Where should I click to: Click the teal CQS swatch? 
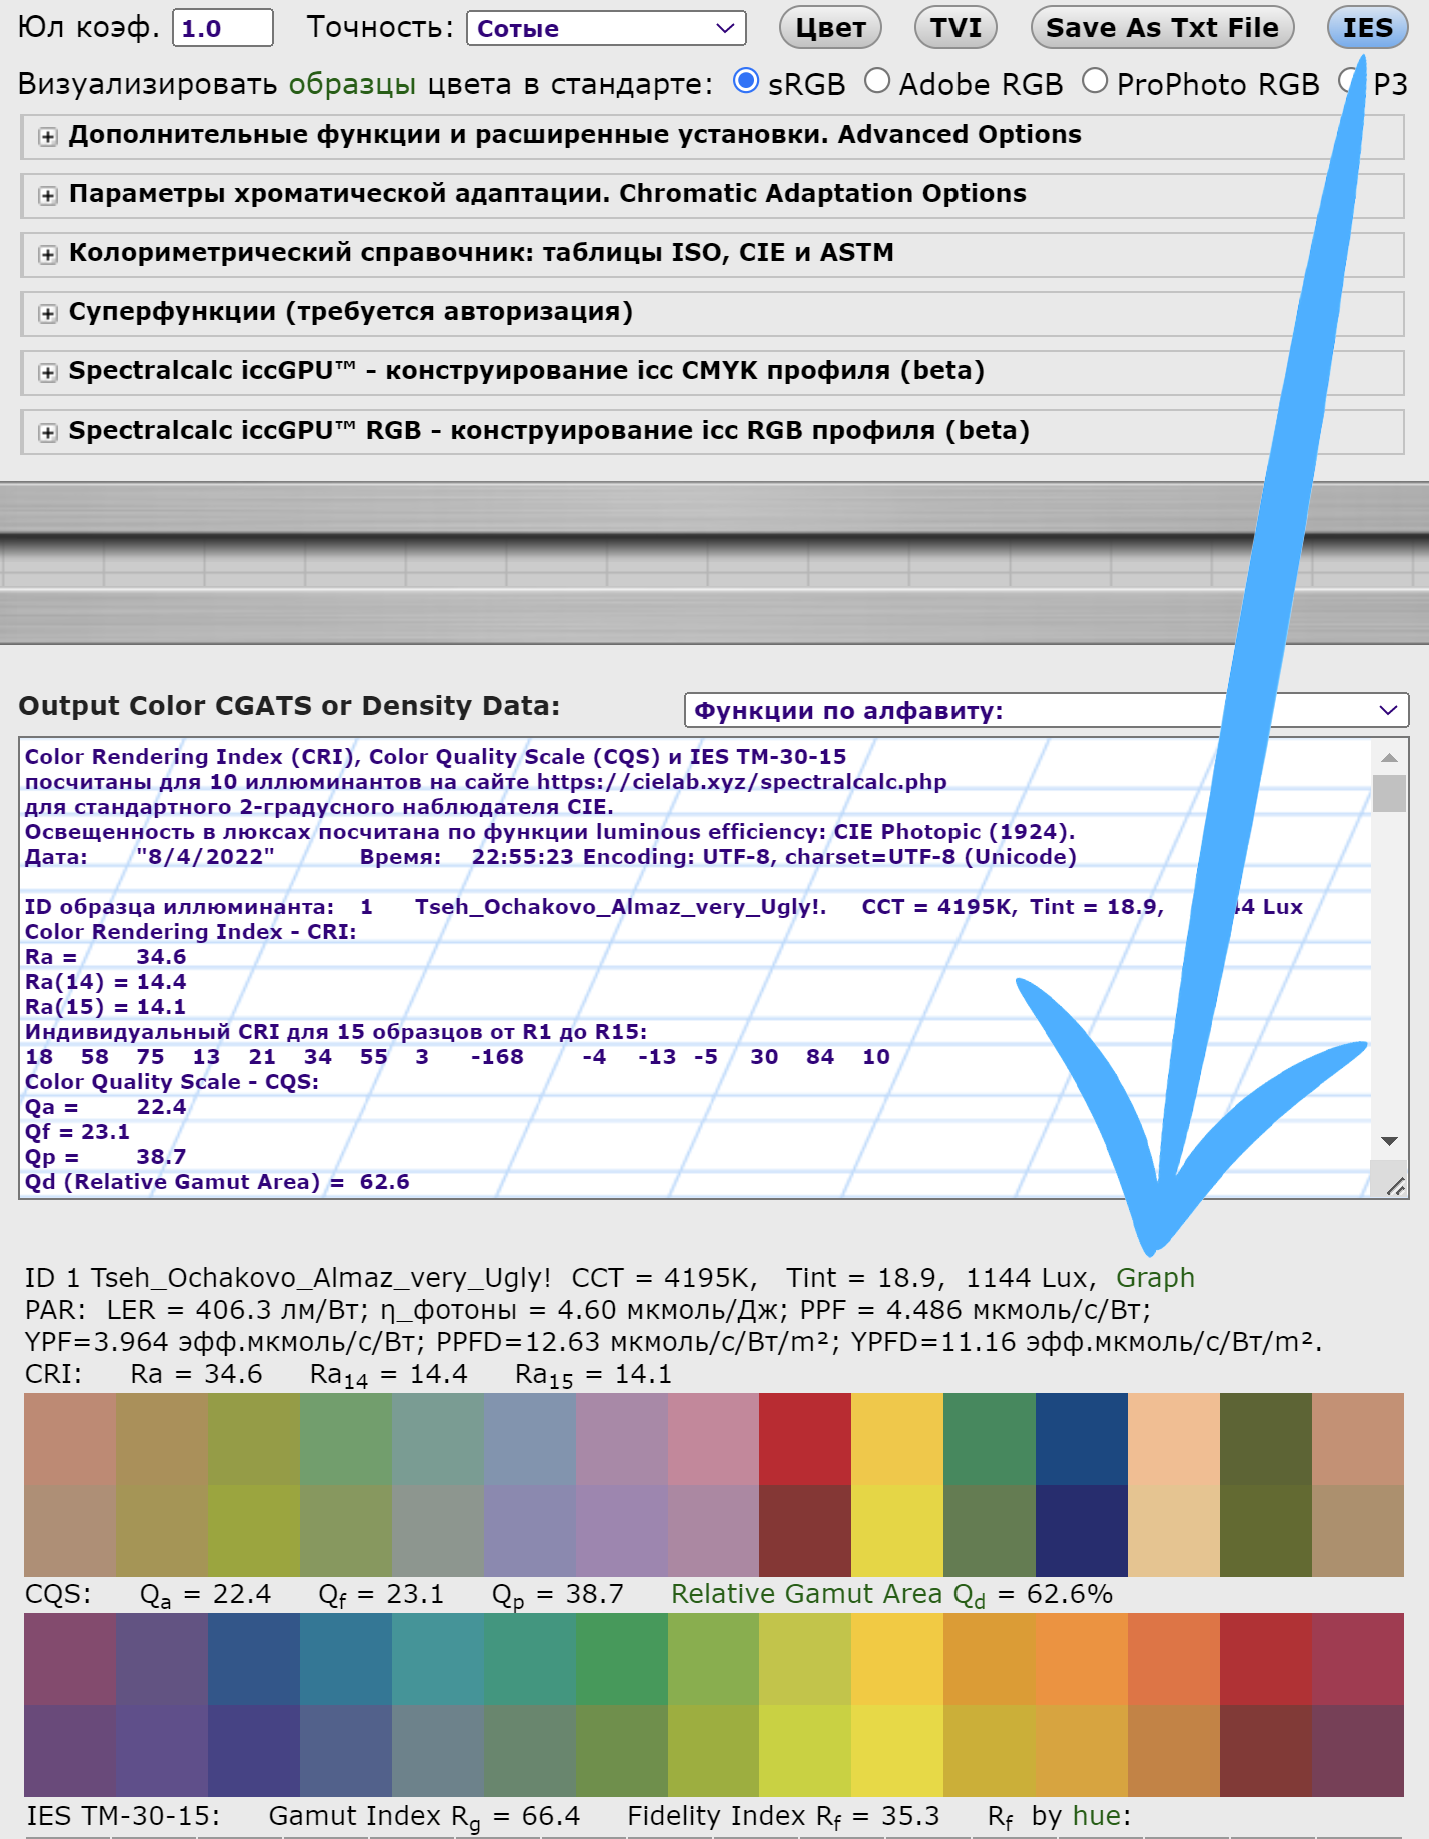coord(438,1659)
